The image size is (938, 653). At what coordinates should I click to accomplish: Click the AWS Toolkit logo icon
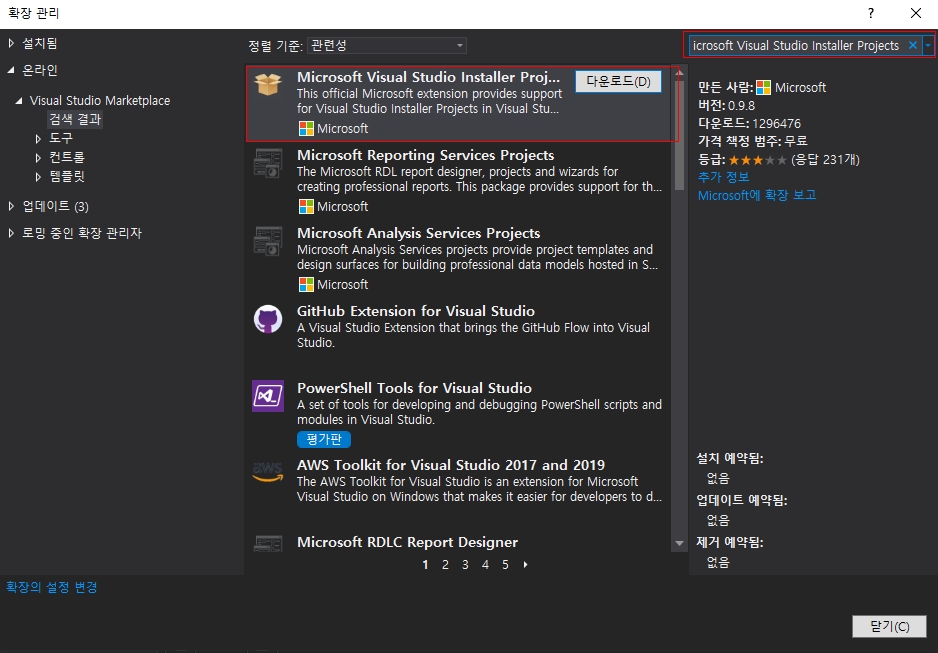click(x=268, y=472)
